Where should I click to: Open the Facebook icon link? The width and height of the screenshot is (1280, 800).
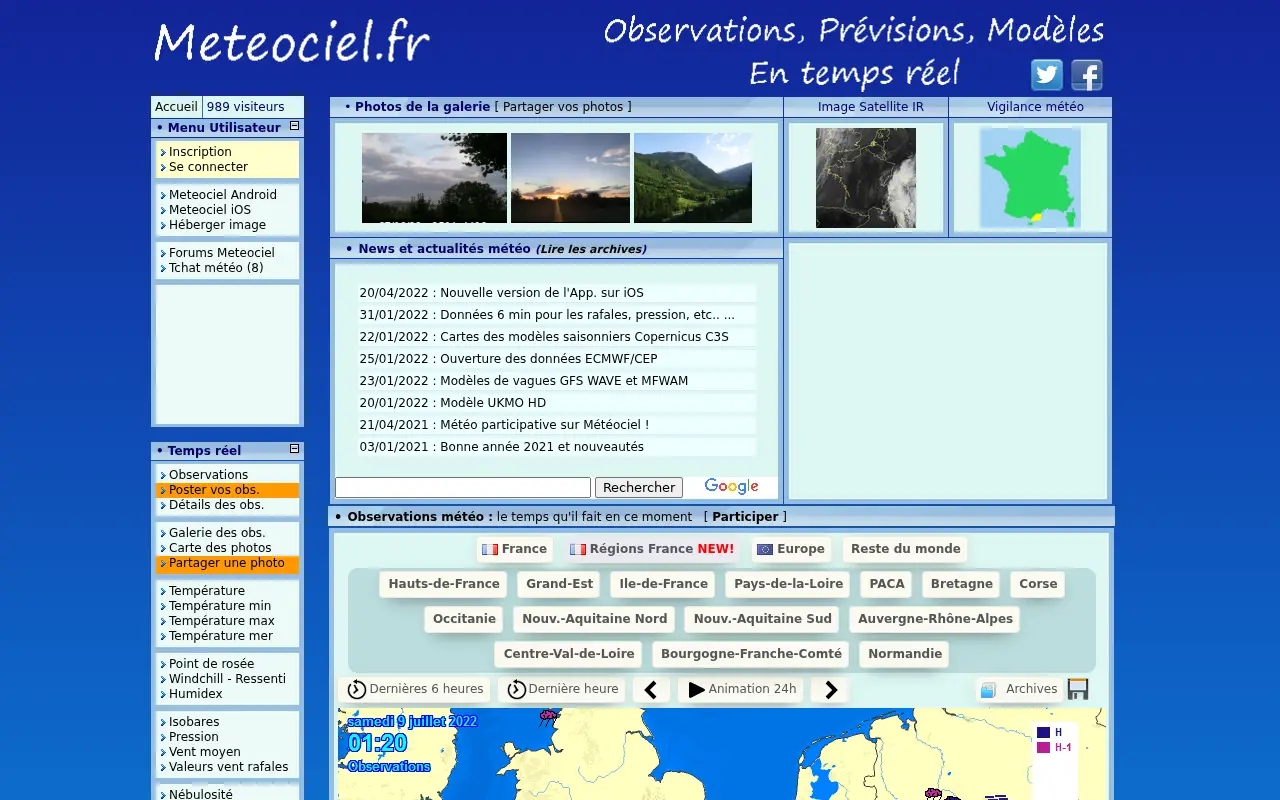click(1087, 75)
